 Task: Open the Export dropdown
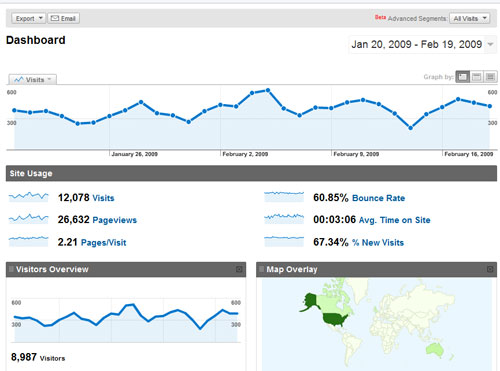(29, 18)
